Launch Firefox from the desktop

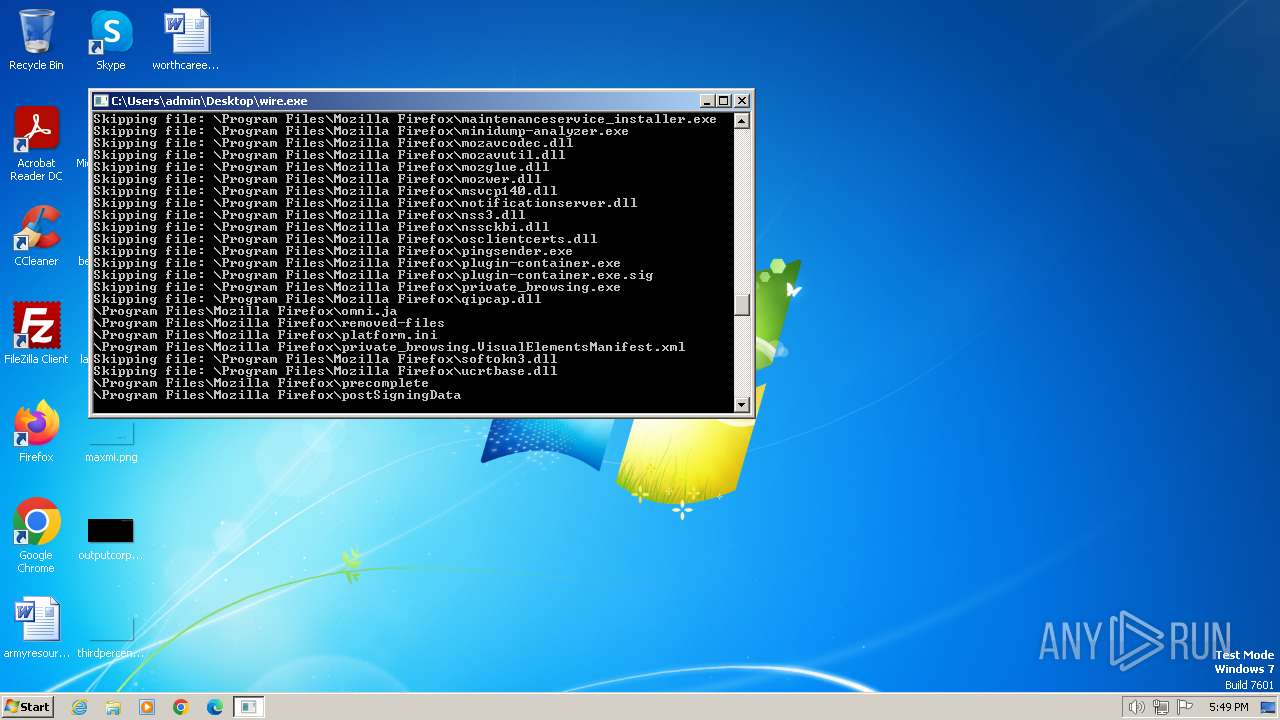click(x=36, y=432)
